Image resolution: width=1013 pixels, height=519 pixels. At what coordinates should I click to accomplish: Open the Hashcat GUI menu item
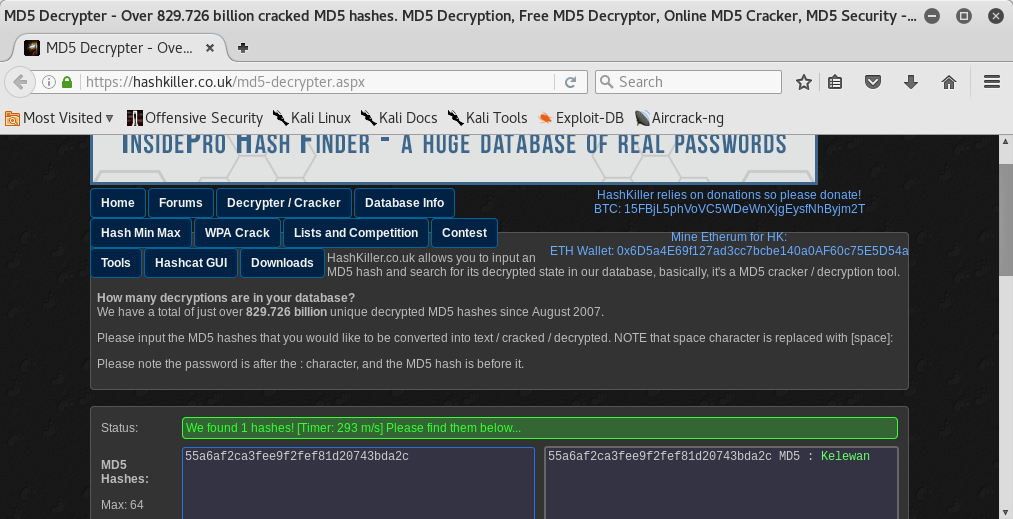pos(191,263)
